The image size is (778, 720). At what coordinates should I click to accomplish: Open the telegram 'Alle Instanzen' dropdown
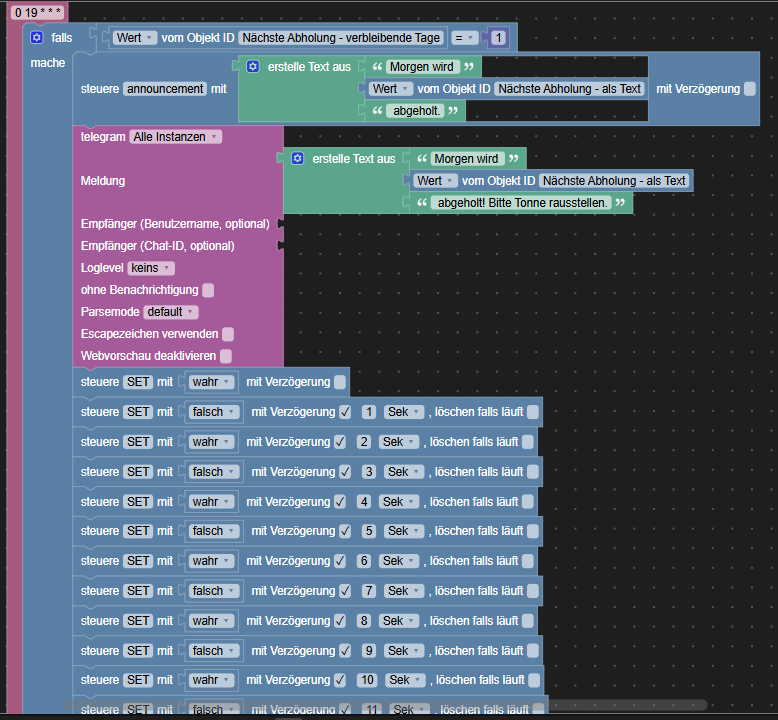(175, 136)
